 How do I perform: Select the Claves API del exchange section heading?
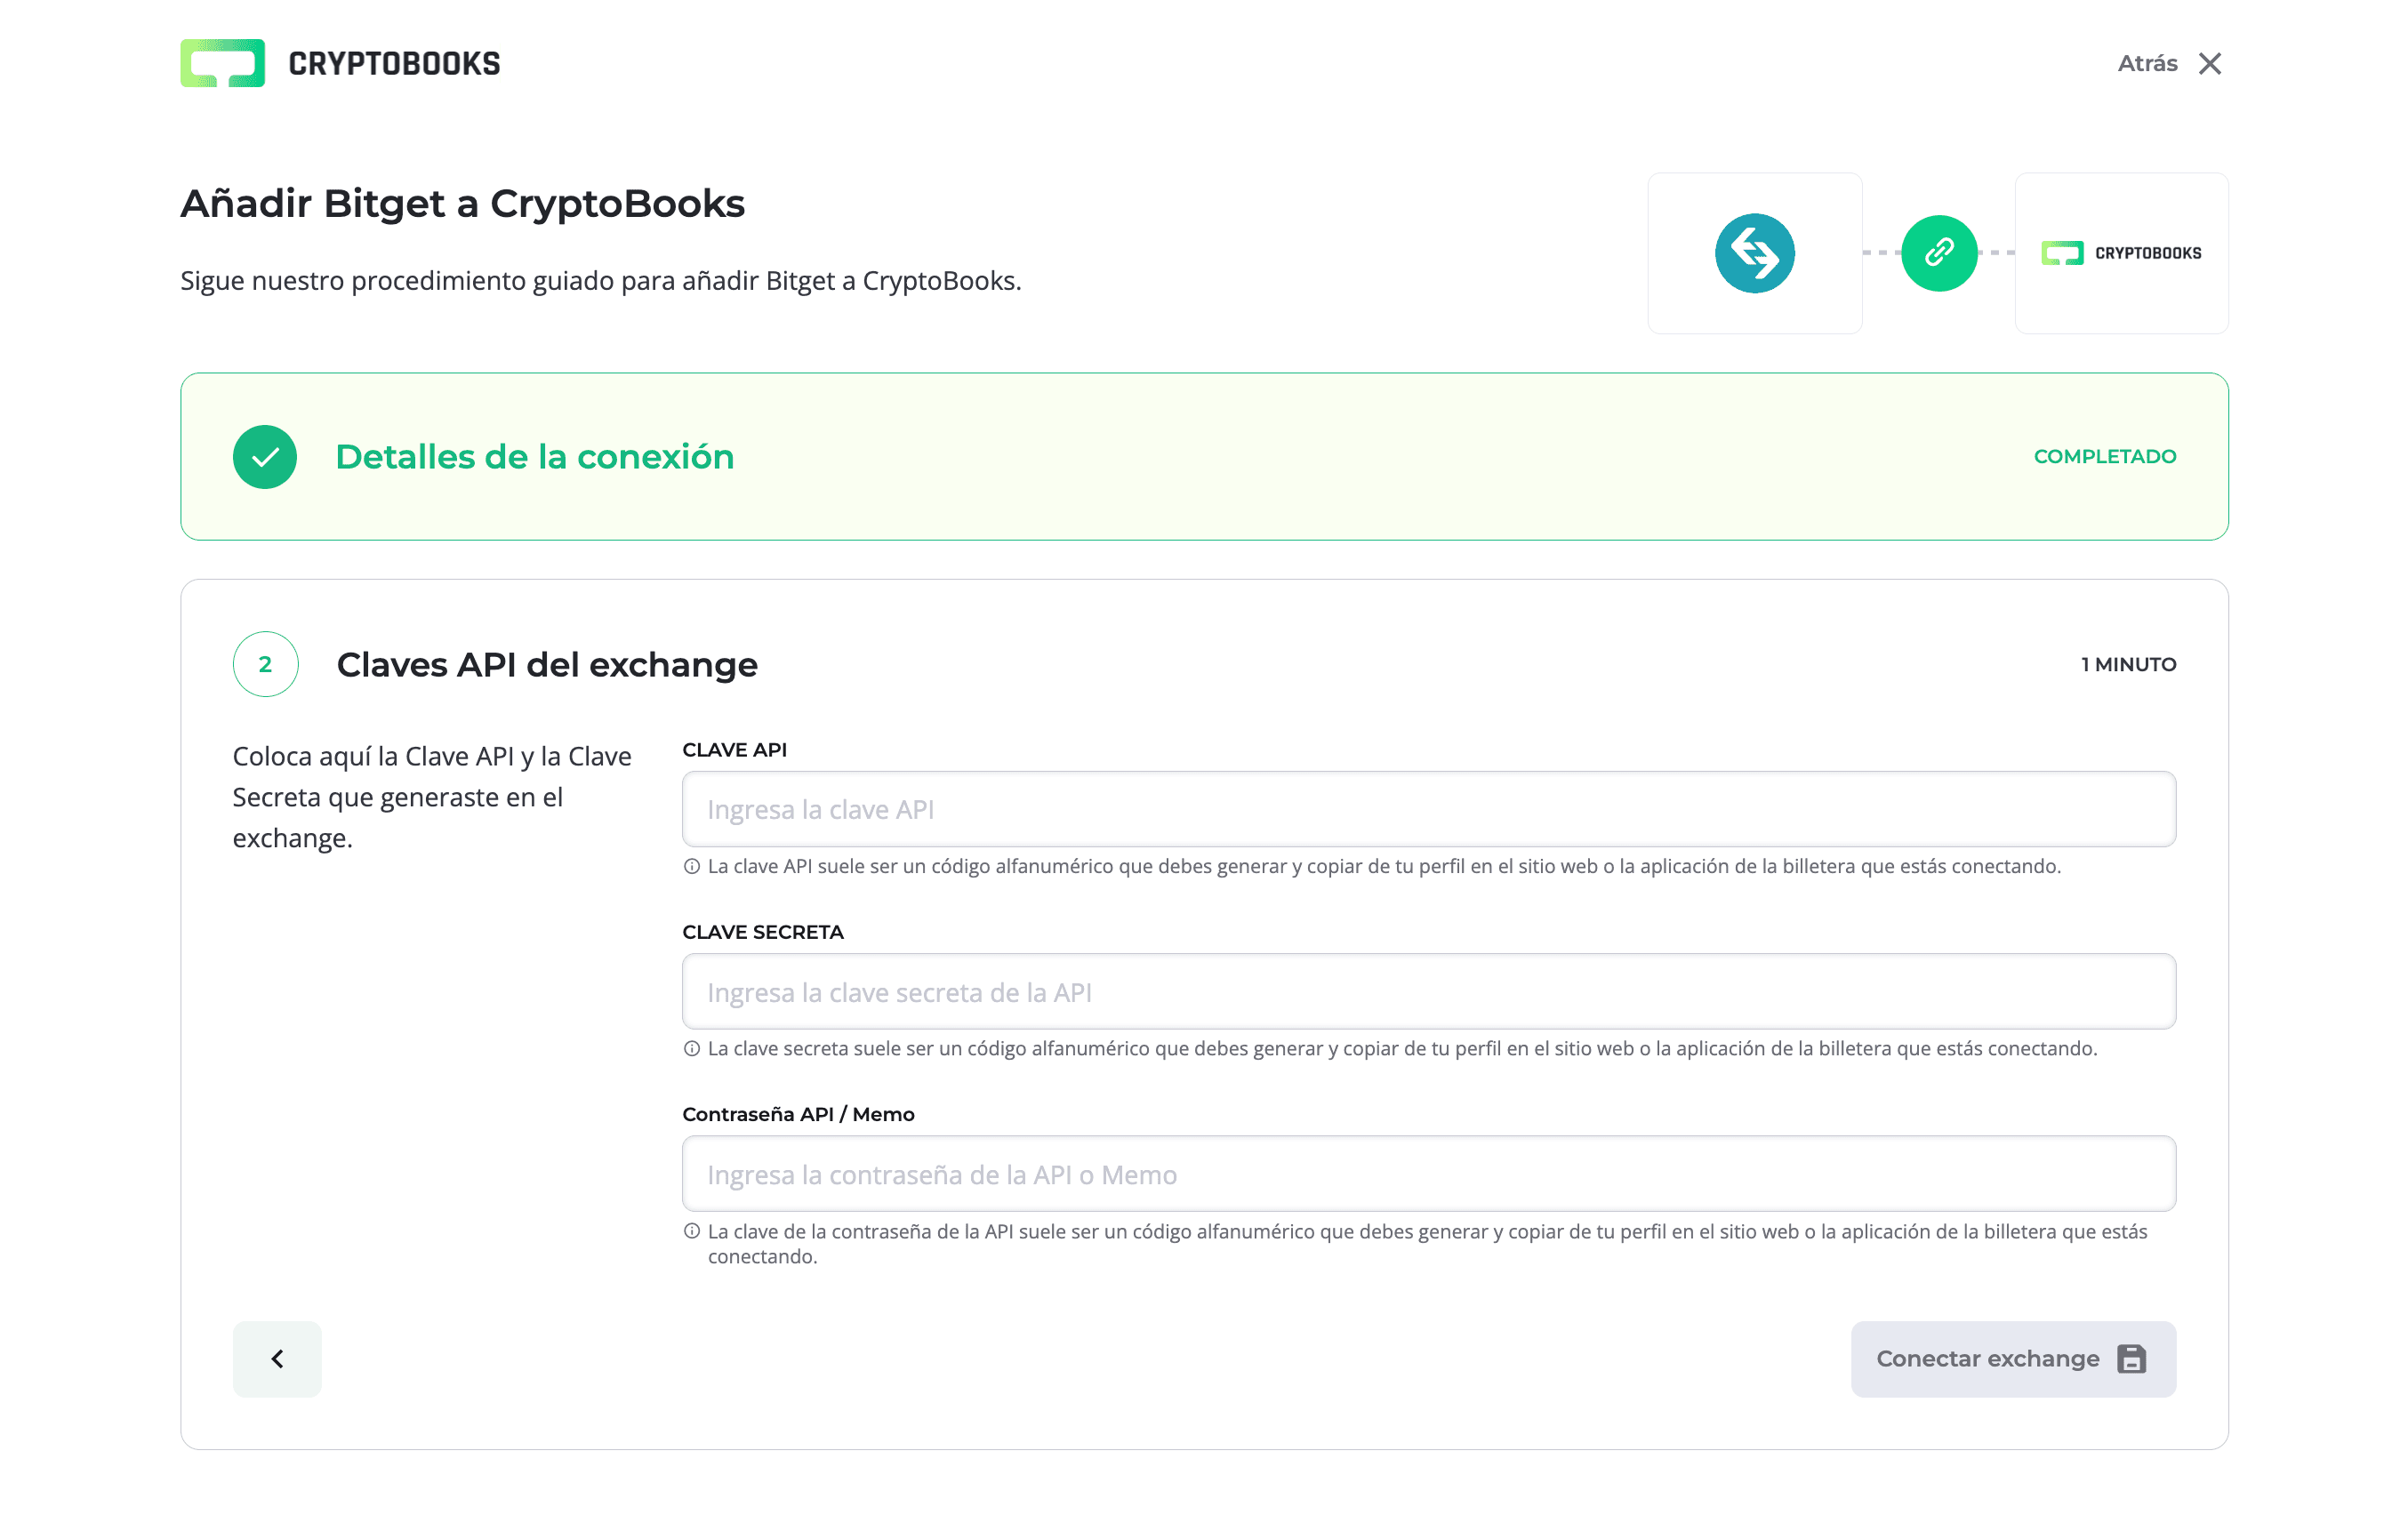point(547,663)
